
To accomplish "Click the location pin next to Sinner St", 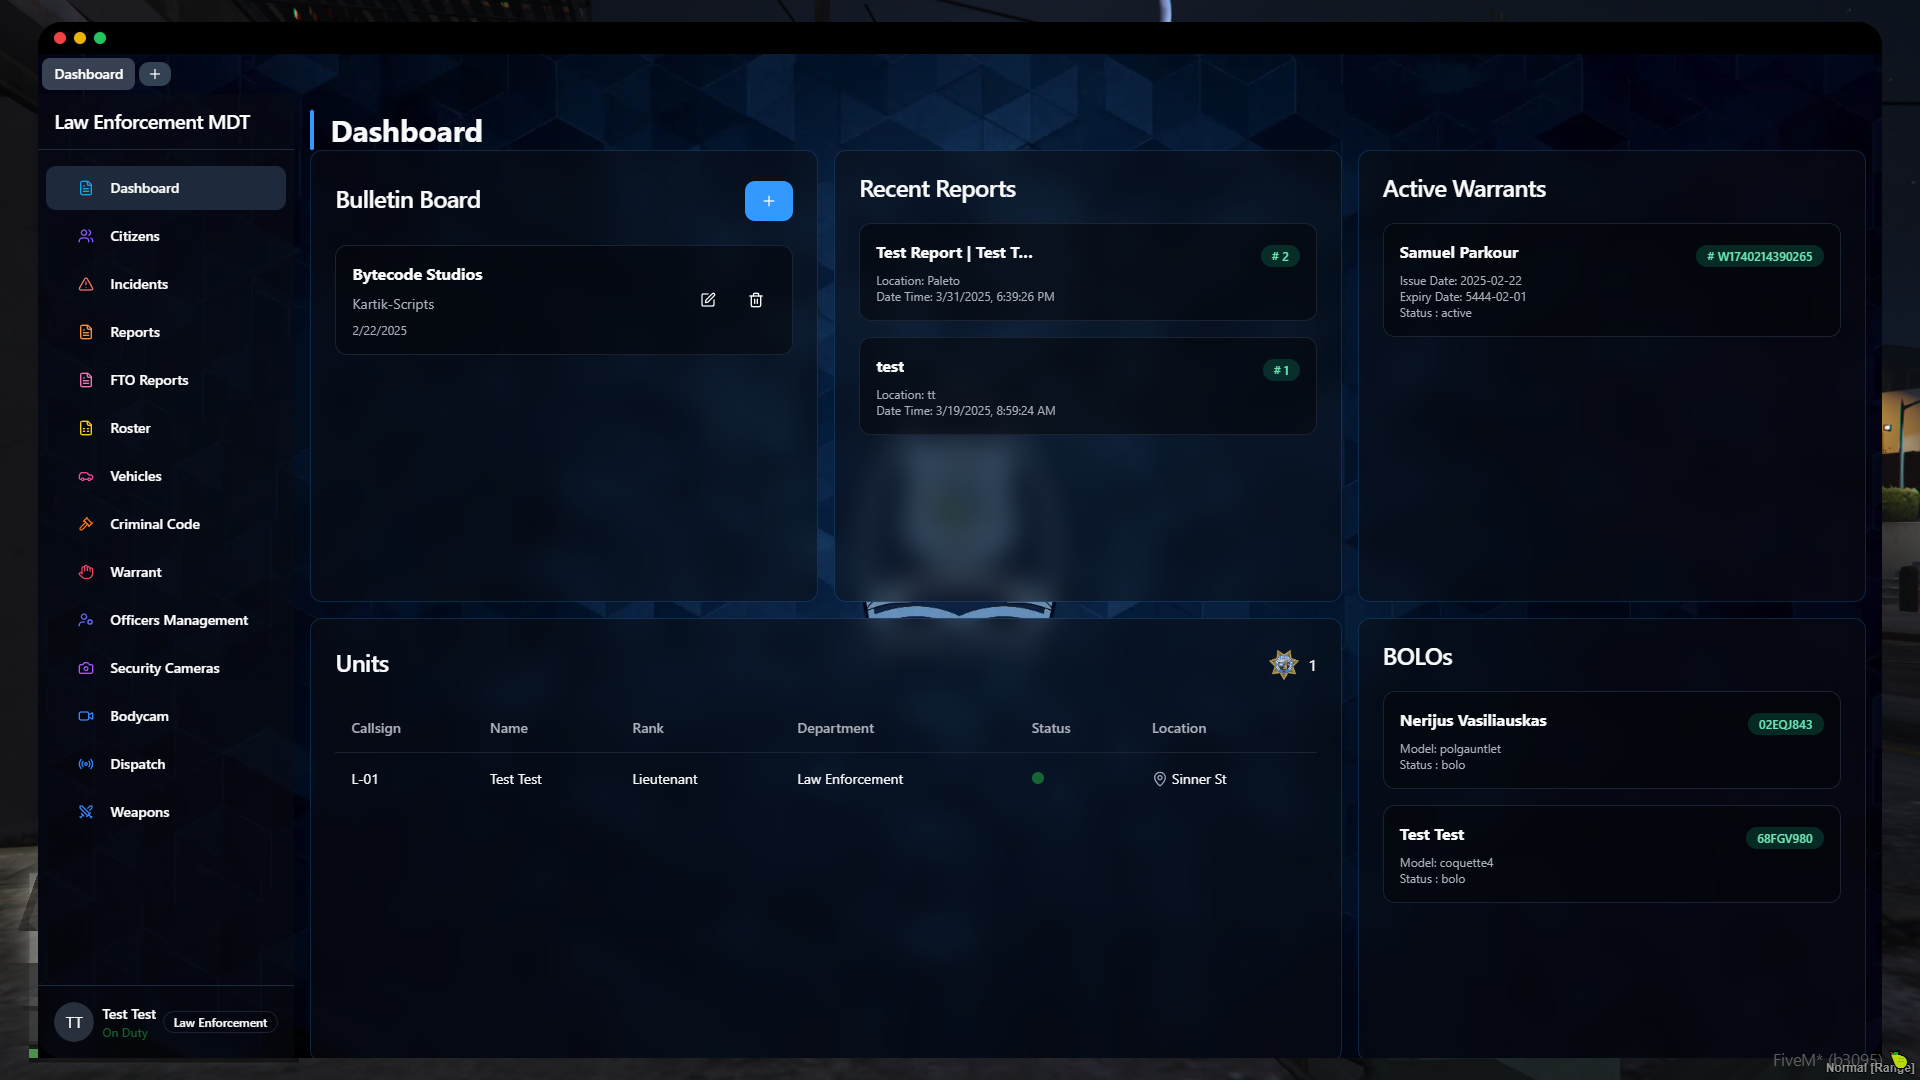I will pos(1160,778).
